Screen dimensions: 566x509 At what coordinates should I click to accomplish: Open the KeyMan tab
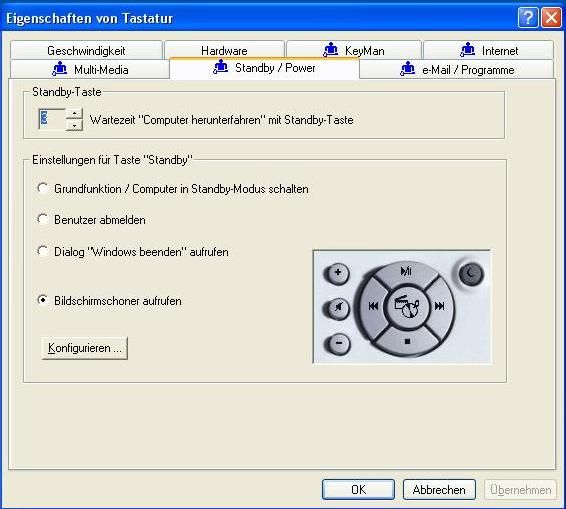(x=354, y=50)
